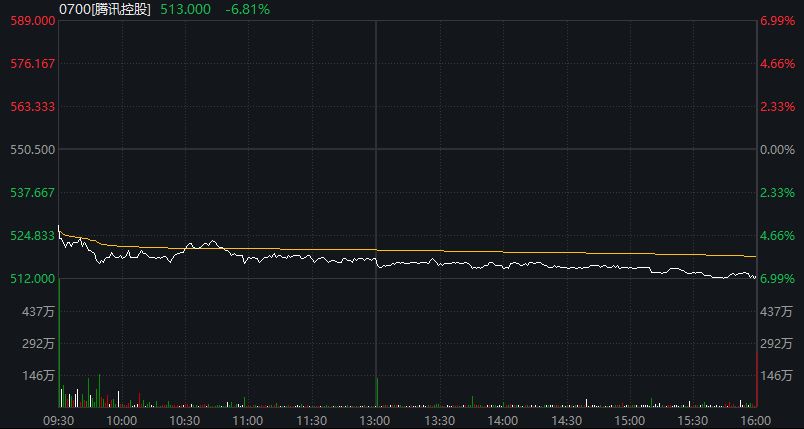The image size is (804, 429).
Task: Click the red 6.99% top right label
Action: (777, 21)
